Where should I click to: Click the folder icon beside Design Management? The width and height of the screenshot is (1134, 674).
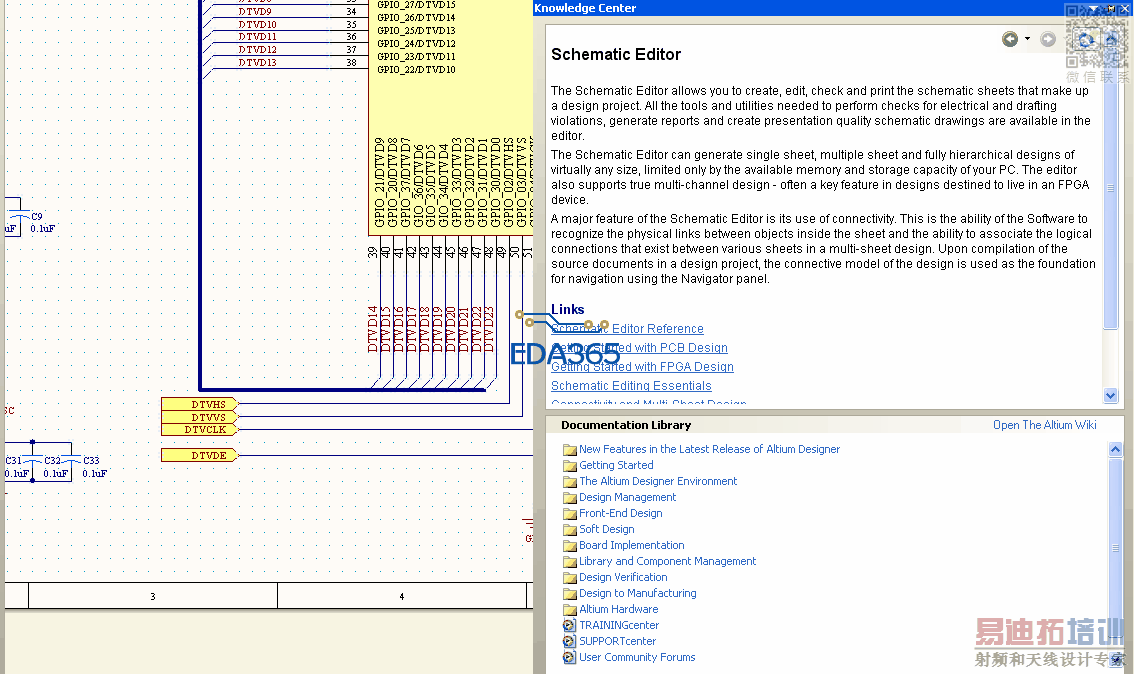coord(570,498)
